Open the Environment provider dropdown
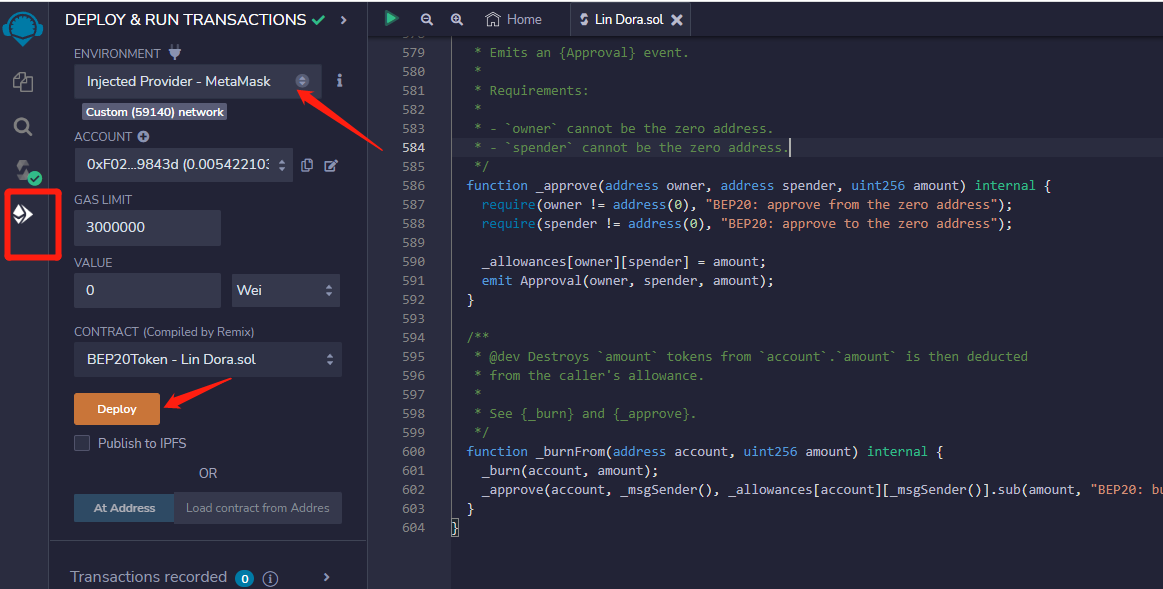1163x589 pixels. pos(197,82)
